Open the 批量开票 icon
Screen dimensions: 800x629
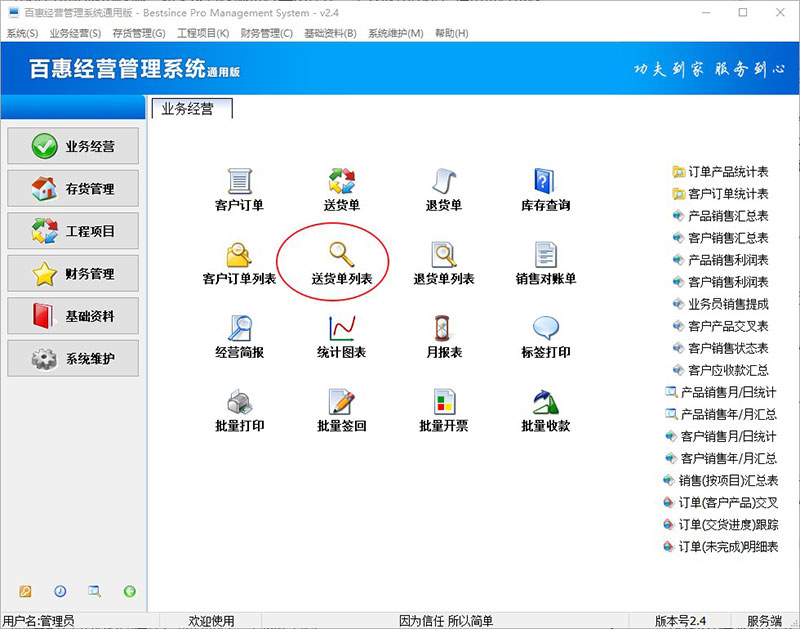pyautogui.click(x=444, y=401)
